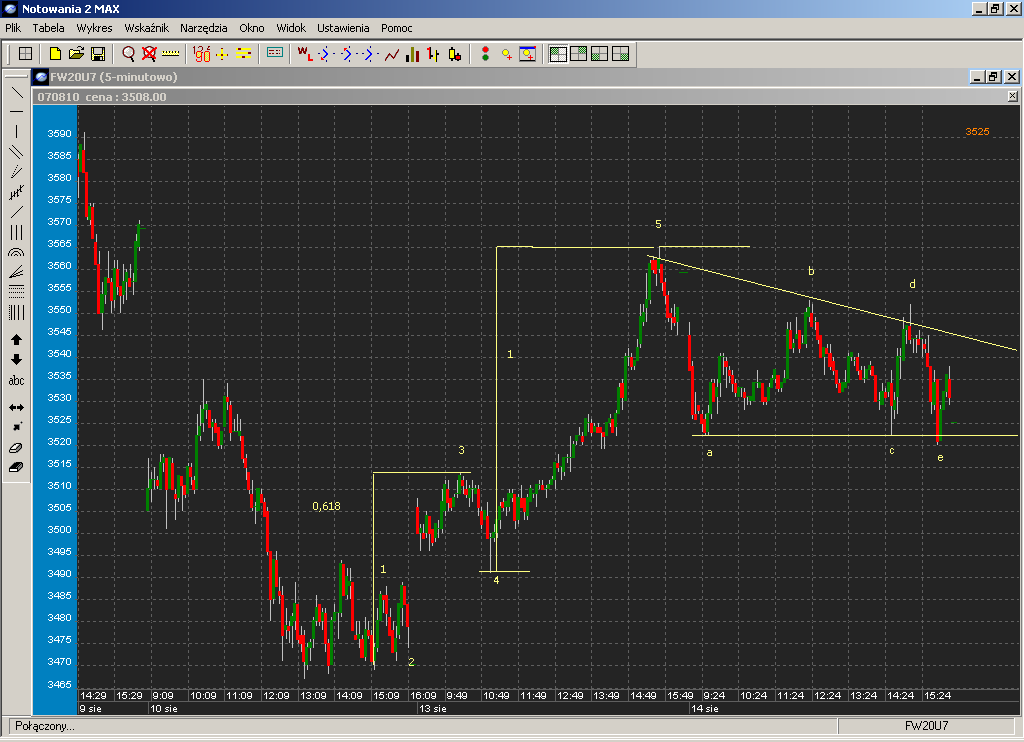Open the Plik menu
The height and width of the screenshot is (742, 1024).
[13, 28]
